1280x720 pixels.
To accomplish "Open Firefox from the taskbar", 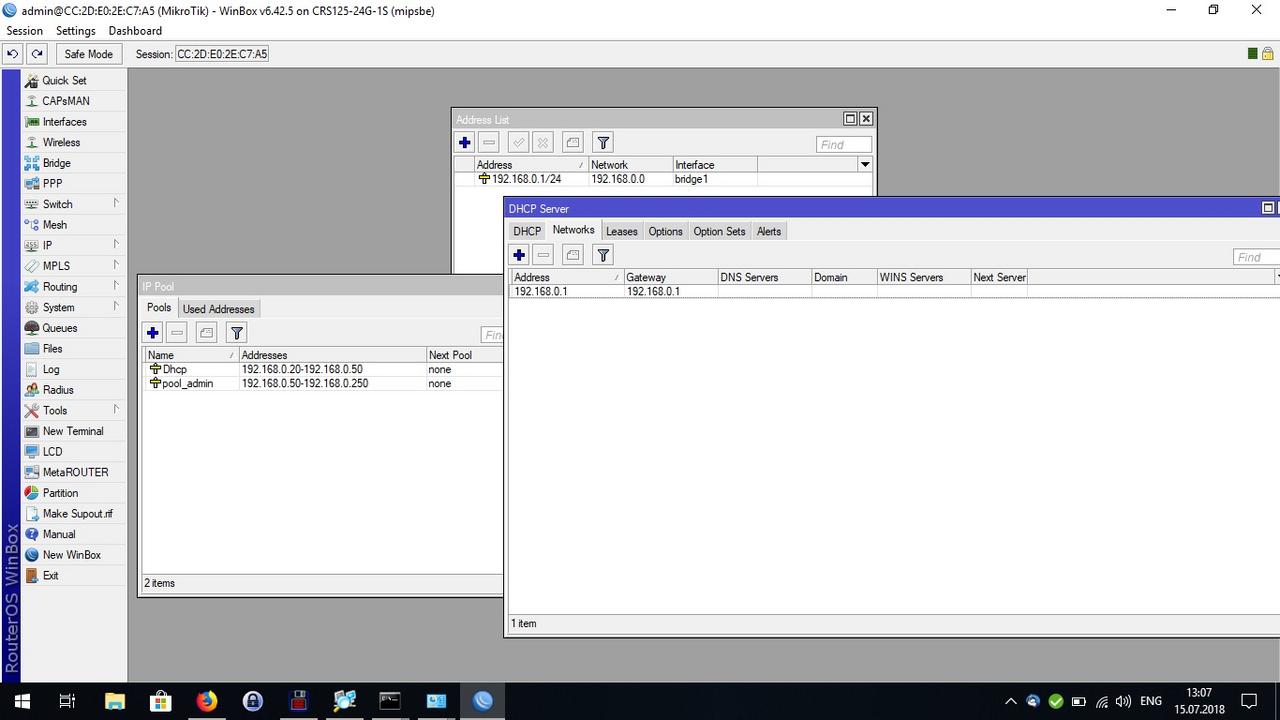I will [206, 701].
